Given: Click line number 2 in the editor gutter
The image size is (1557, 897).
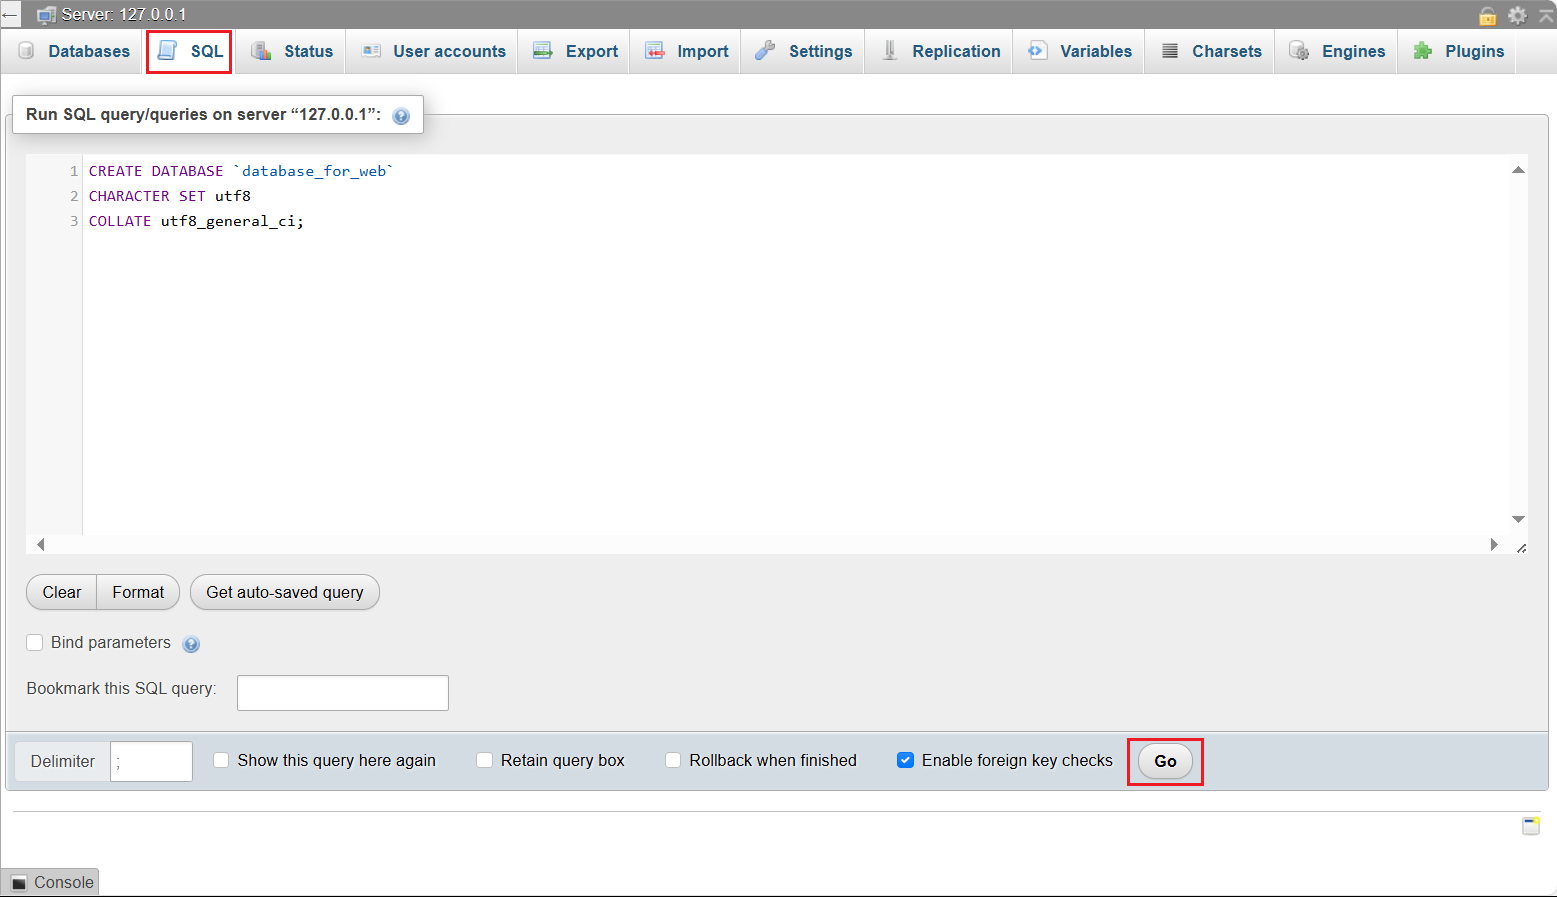Looking at the screenshot, I should 74,196.
